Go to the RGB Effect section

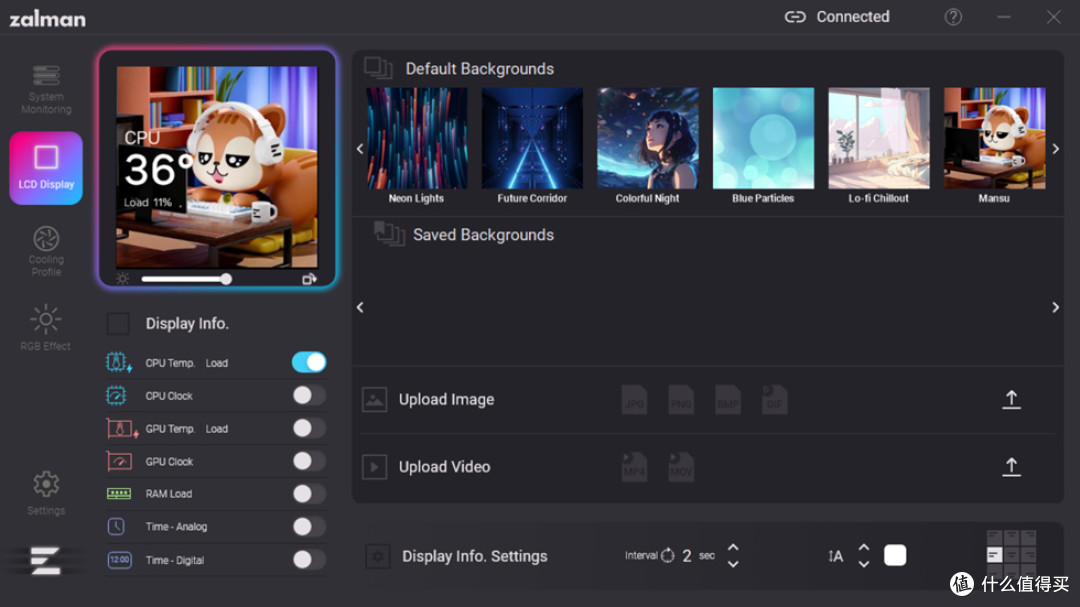[45, 328]
